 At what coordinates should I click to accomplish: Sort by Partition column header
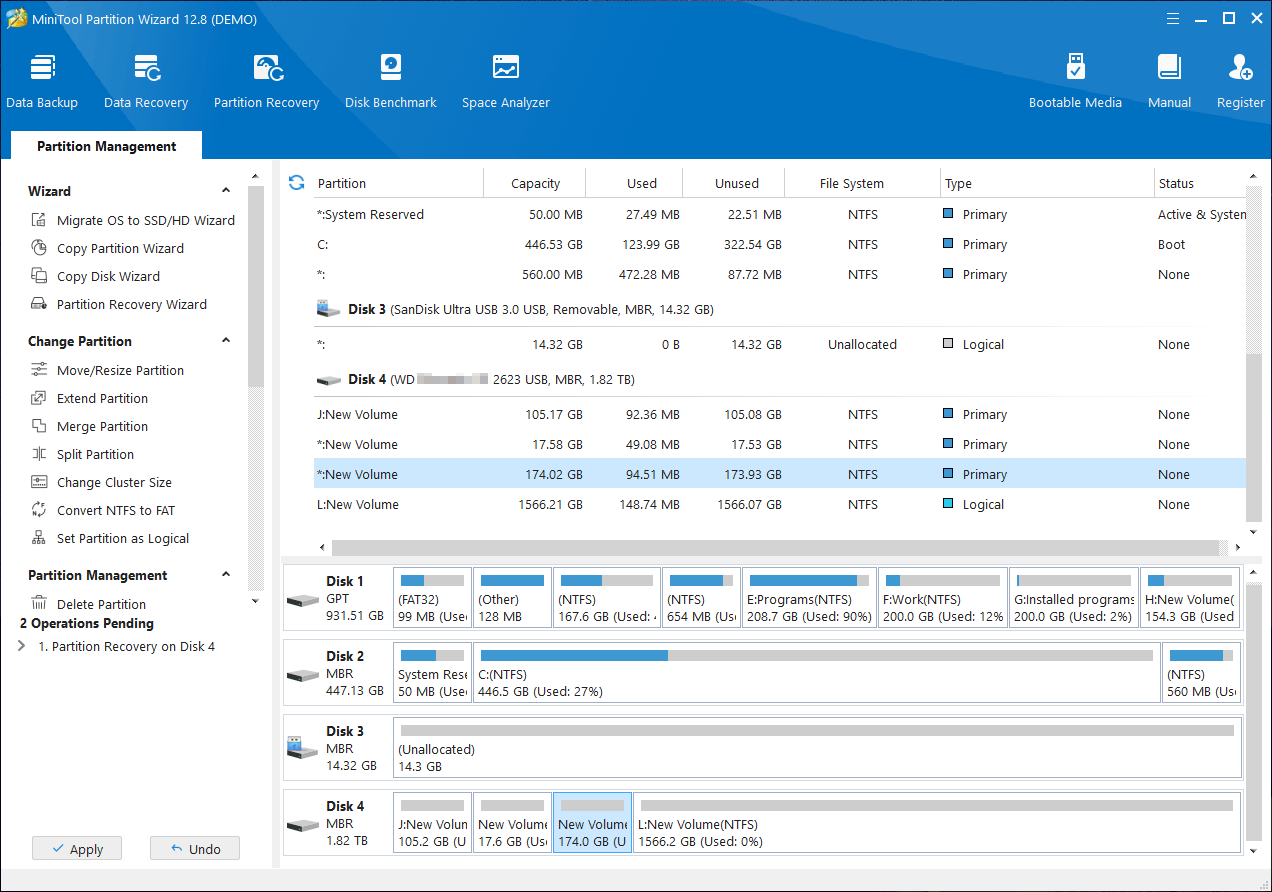coord(398,183)
